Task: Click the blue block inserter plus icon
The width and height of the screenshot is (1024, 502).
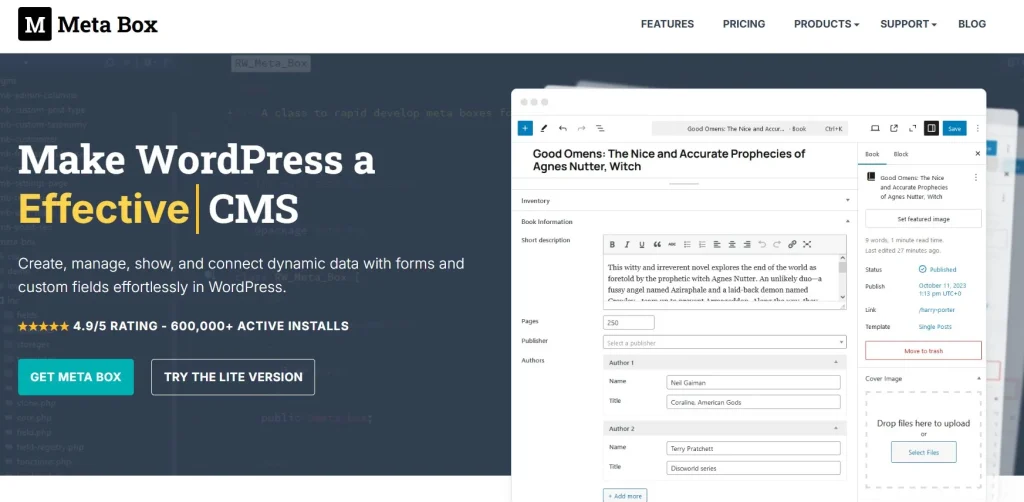Action: point(525,128)
